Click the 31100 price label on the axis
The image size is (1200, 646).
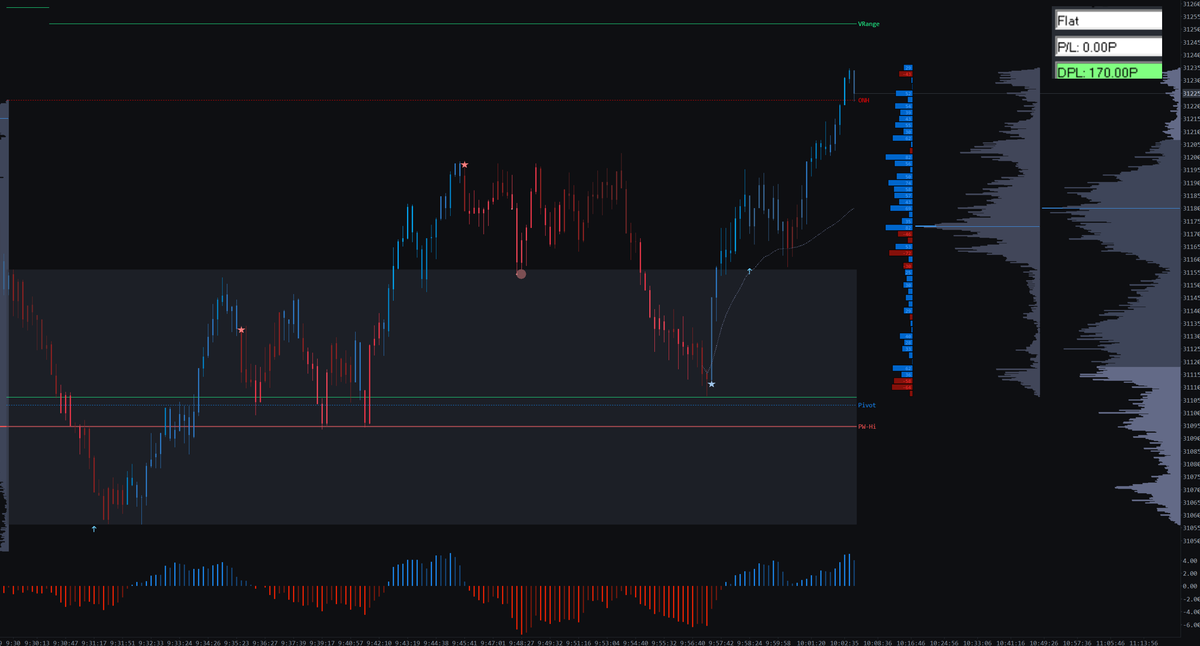pyautogui.click(x=1190, y=412)
